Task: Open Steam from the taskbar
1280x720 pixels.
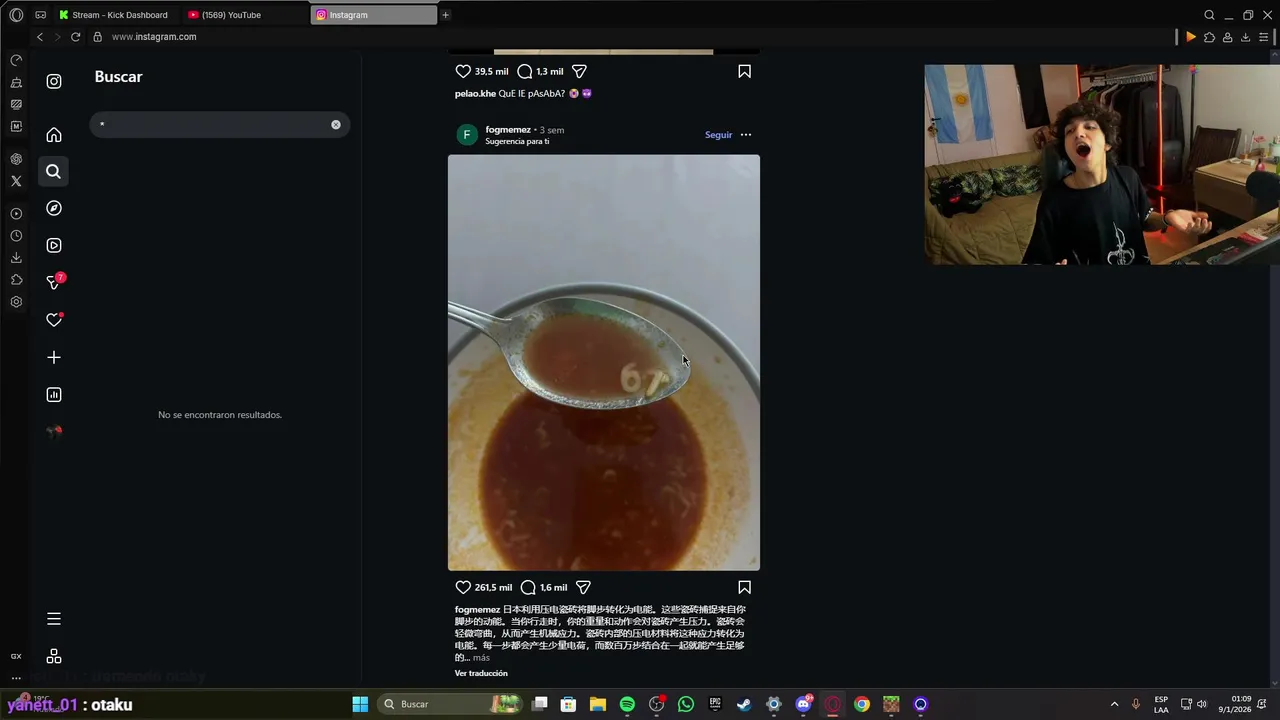Action: [744, 704]
